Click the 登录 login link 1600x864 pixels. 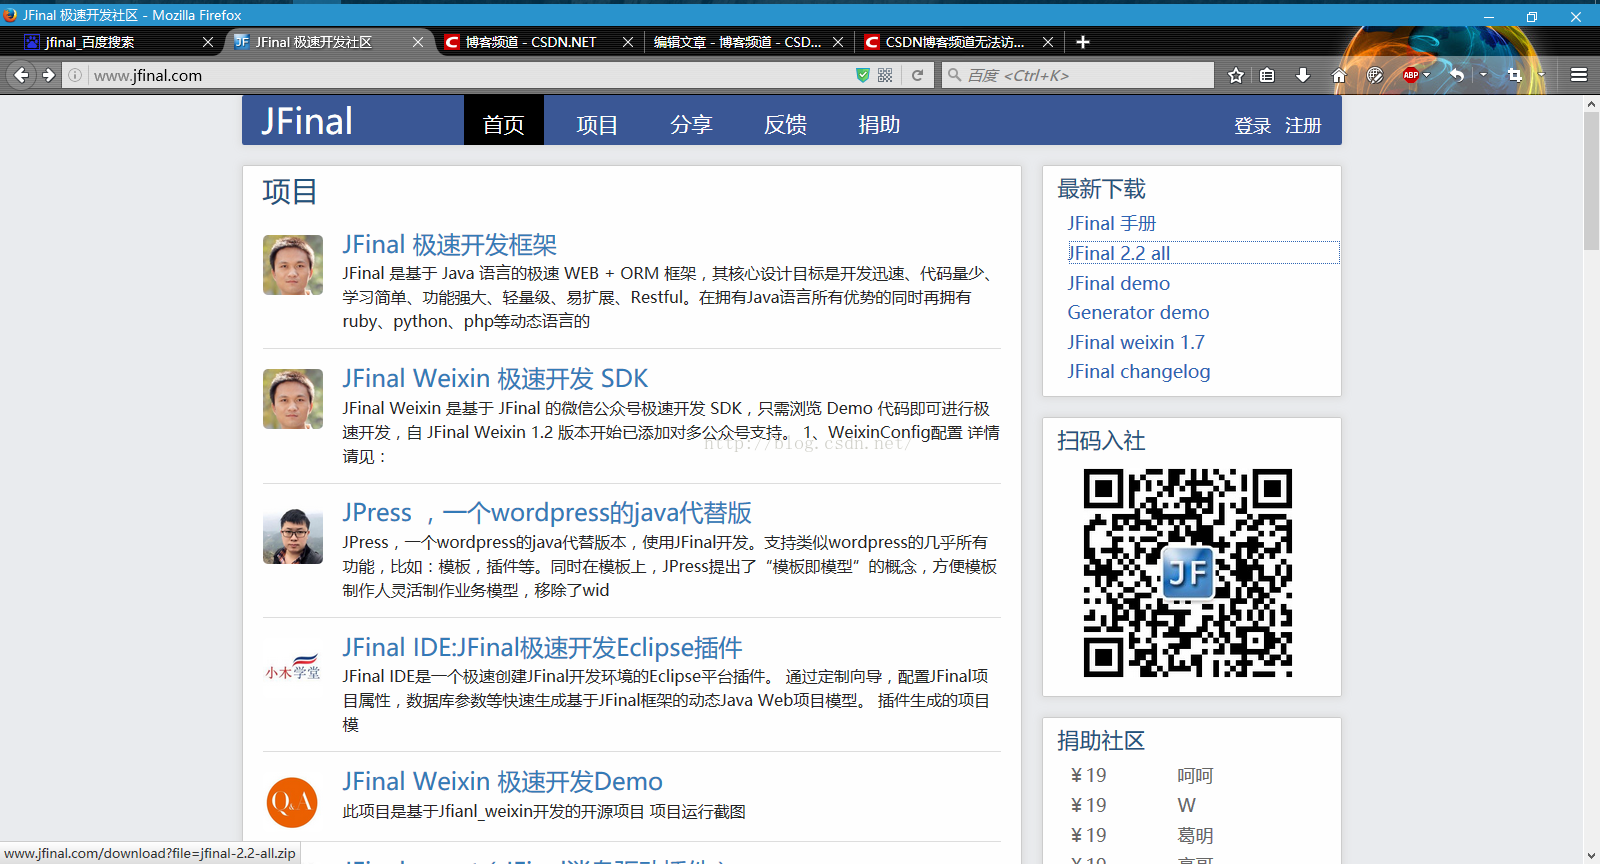click(x=1253, y=126)
